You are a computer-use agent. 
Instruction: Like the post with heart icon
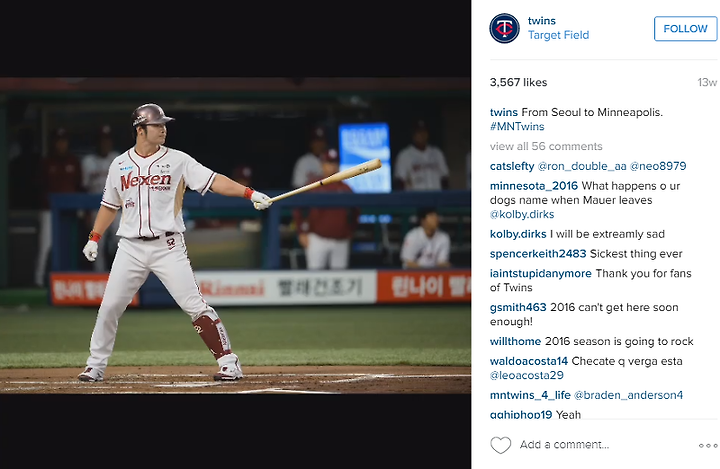[501, 445]
